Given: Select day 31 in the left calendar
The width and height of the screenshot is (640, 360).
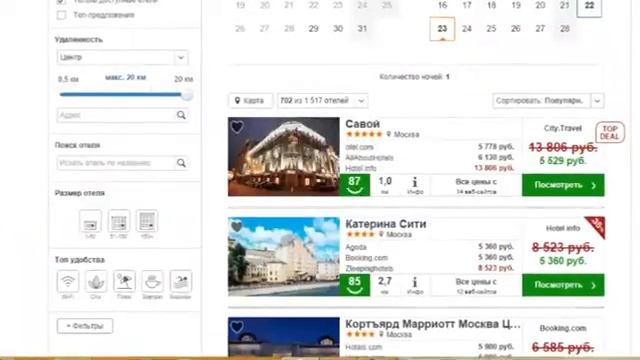Looking at the screenshot, I should pyautogui.click(x=362, y=29).
